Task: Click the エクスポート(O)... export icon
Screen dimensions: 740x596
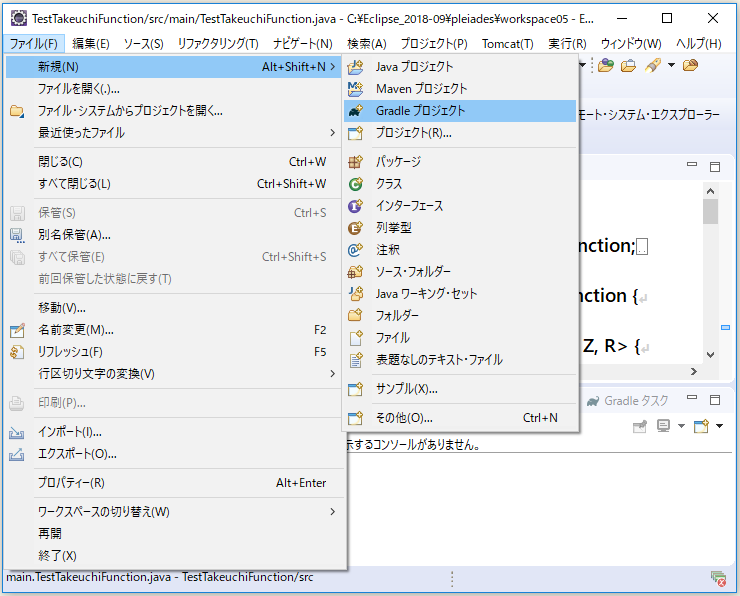Action: [17, 454]
